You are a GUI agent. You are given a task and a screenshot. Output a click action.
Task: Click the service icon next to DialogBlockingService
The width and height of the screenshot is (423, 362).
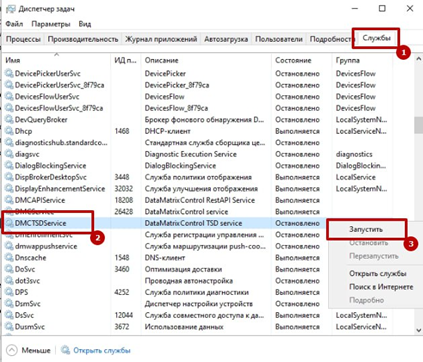9,165
